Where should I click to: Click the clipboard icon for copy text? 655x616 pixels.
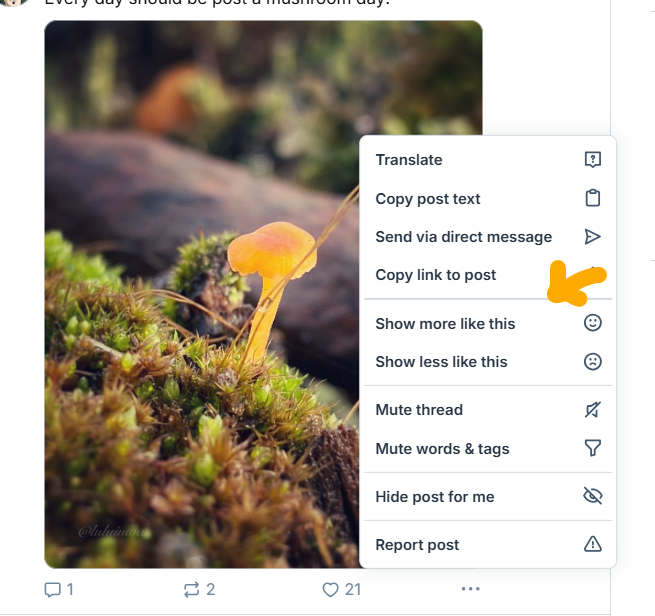[592, 198]
